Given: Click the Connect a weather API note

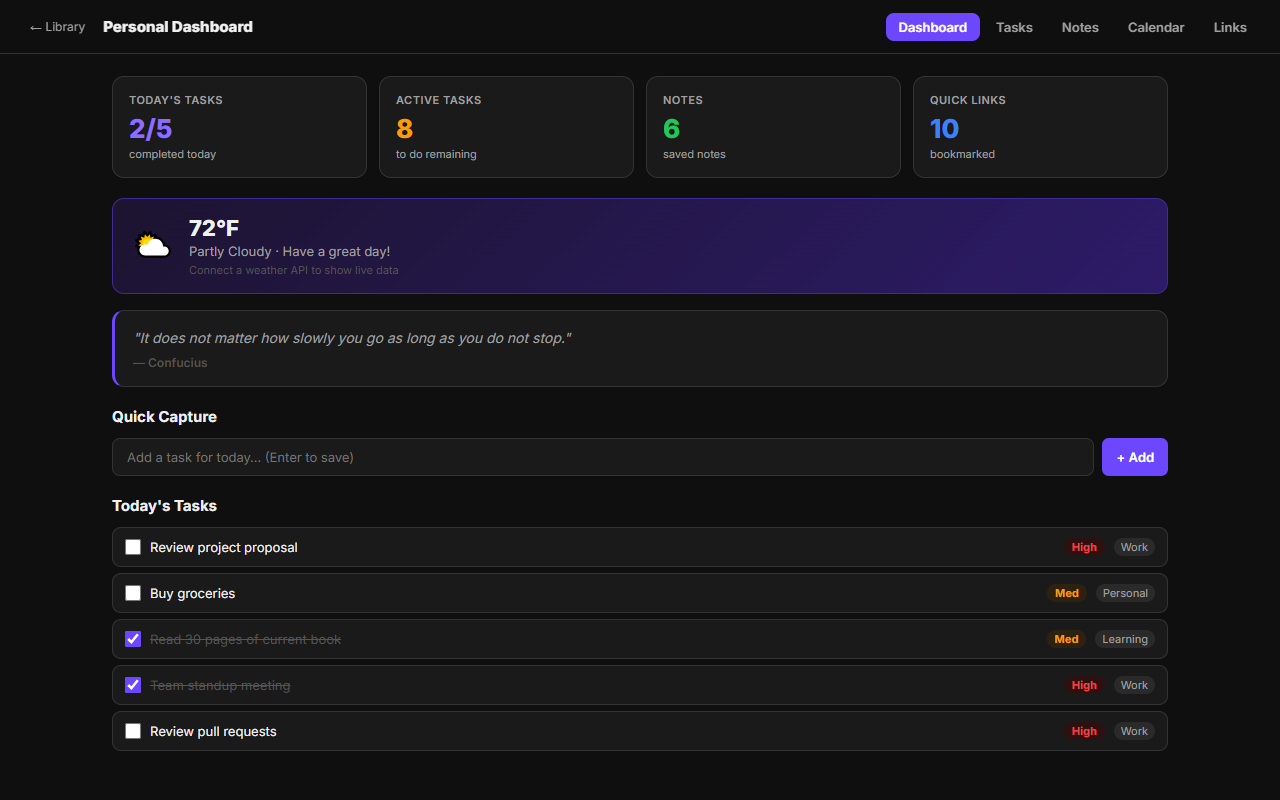Looking at the screenshot, I should pos(294,270).
